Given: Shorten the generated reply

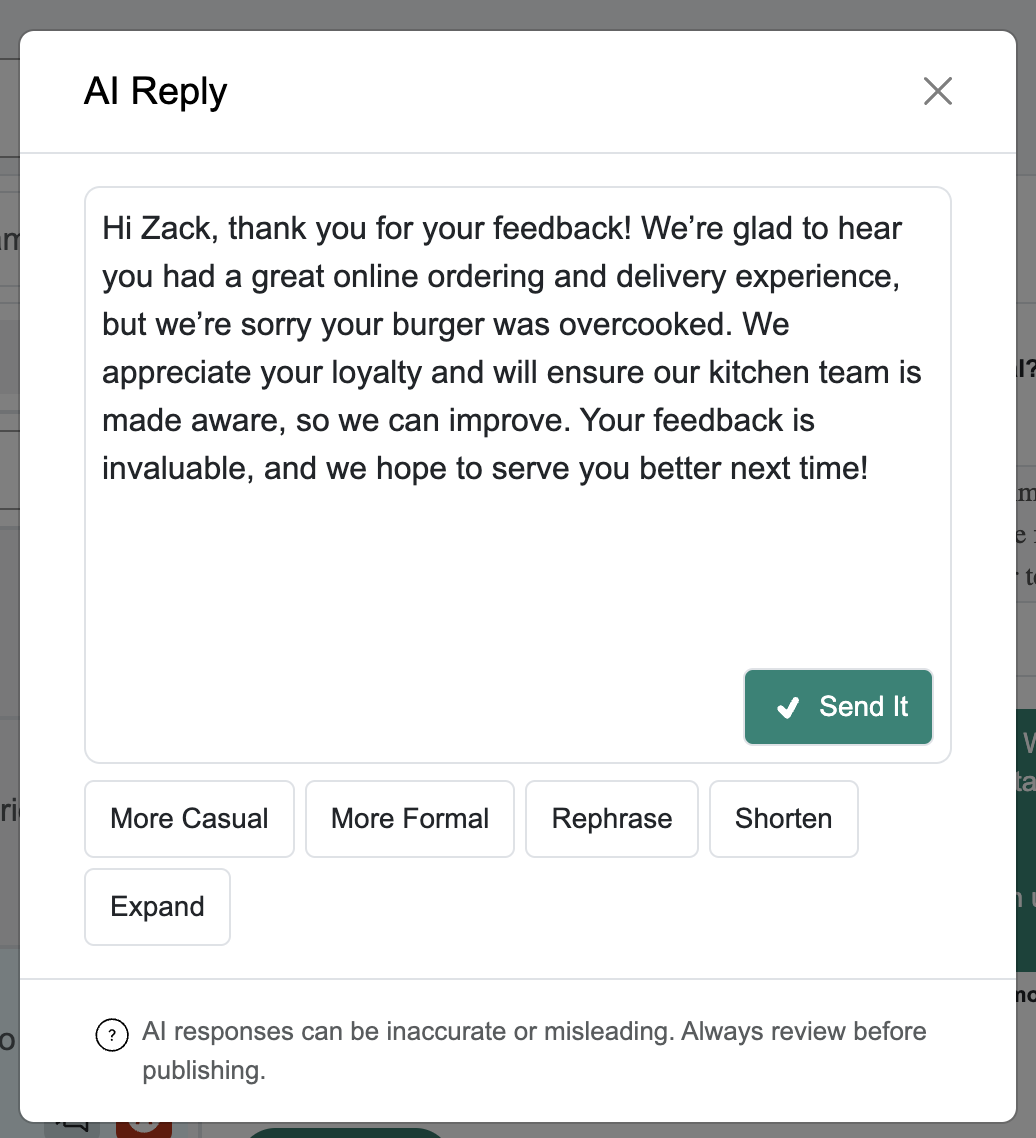Looking at the screenshot, I should [x=783, y=819].
